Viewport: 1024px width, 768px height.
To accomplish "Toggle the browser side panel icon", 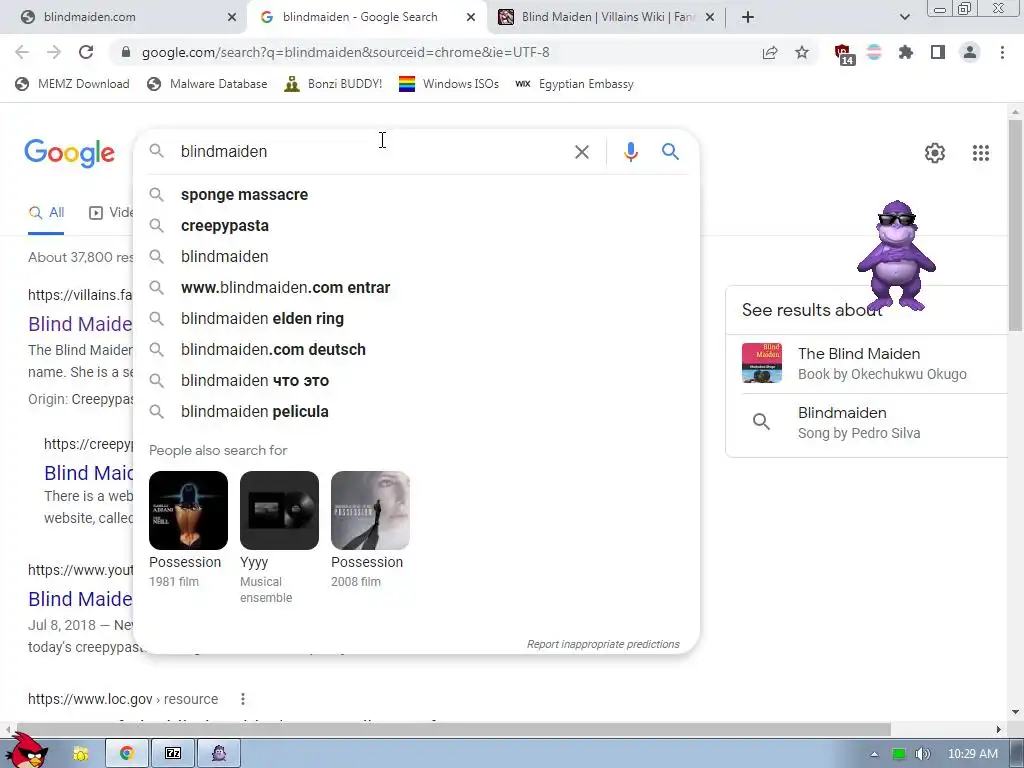I will [938, 52].
